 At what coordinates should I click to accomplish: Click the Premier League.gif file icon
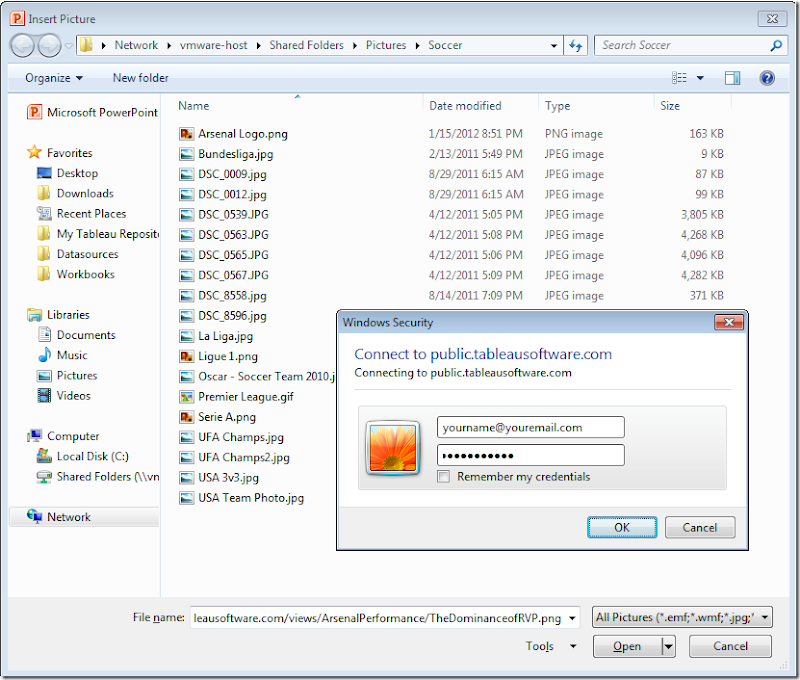[186, 396]
